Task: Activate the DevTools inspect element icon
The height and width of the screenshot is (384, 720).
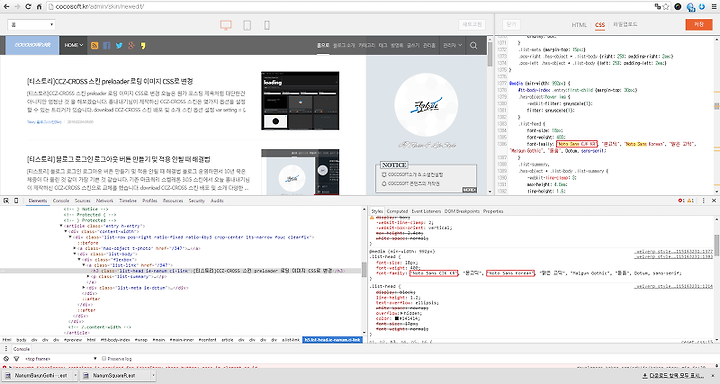Action: (x=6, y=201)
